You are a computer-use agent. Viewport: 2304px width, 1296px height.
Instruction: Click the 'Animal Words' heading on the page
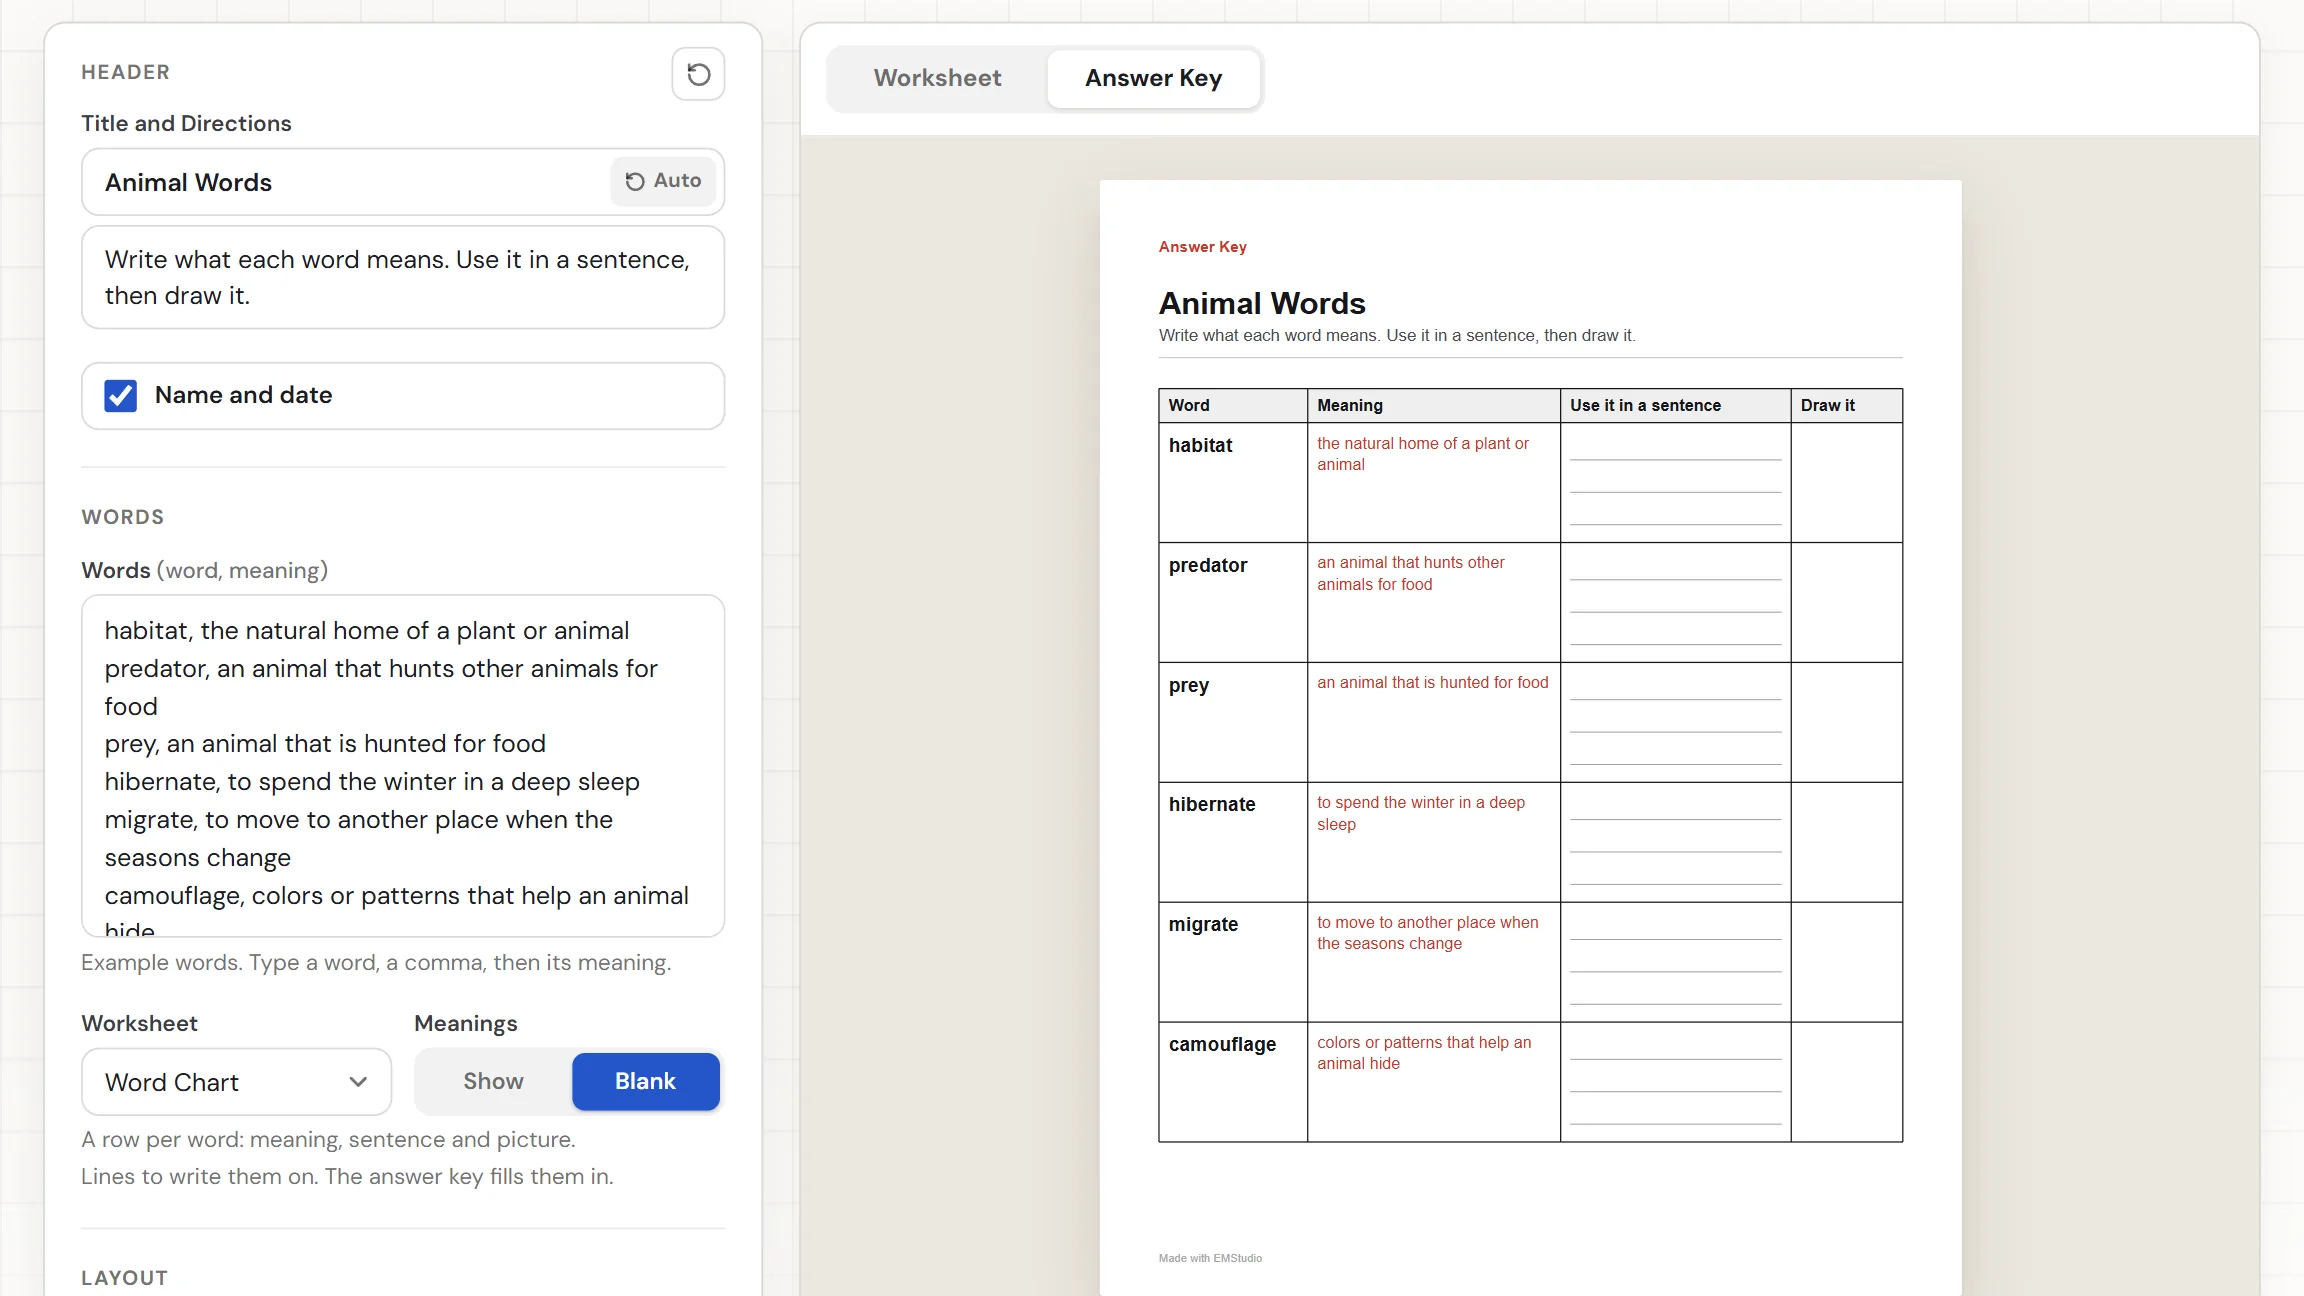(1262, 303)
